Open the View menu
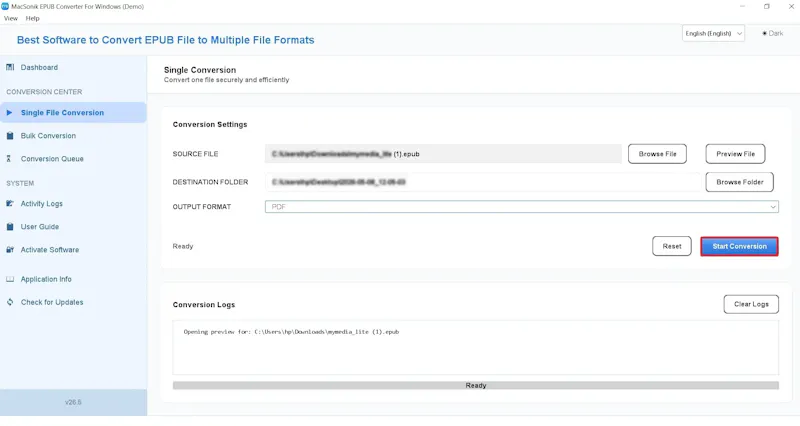This screenshot has width=800, height=426. [x=11, y=18]
